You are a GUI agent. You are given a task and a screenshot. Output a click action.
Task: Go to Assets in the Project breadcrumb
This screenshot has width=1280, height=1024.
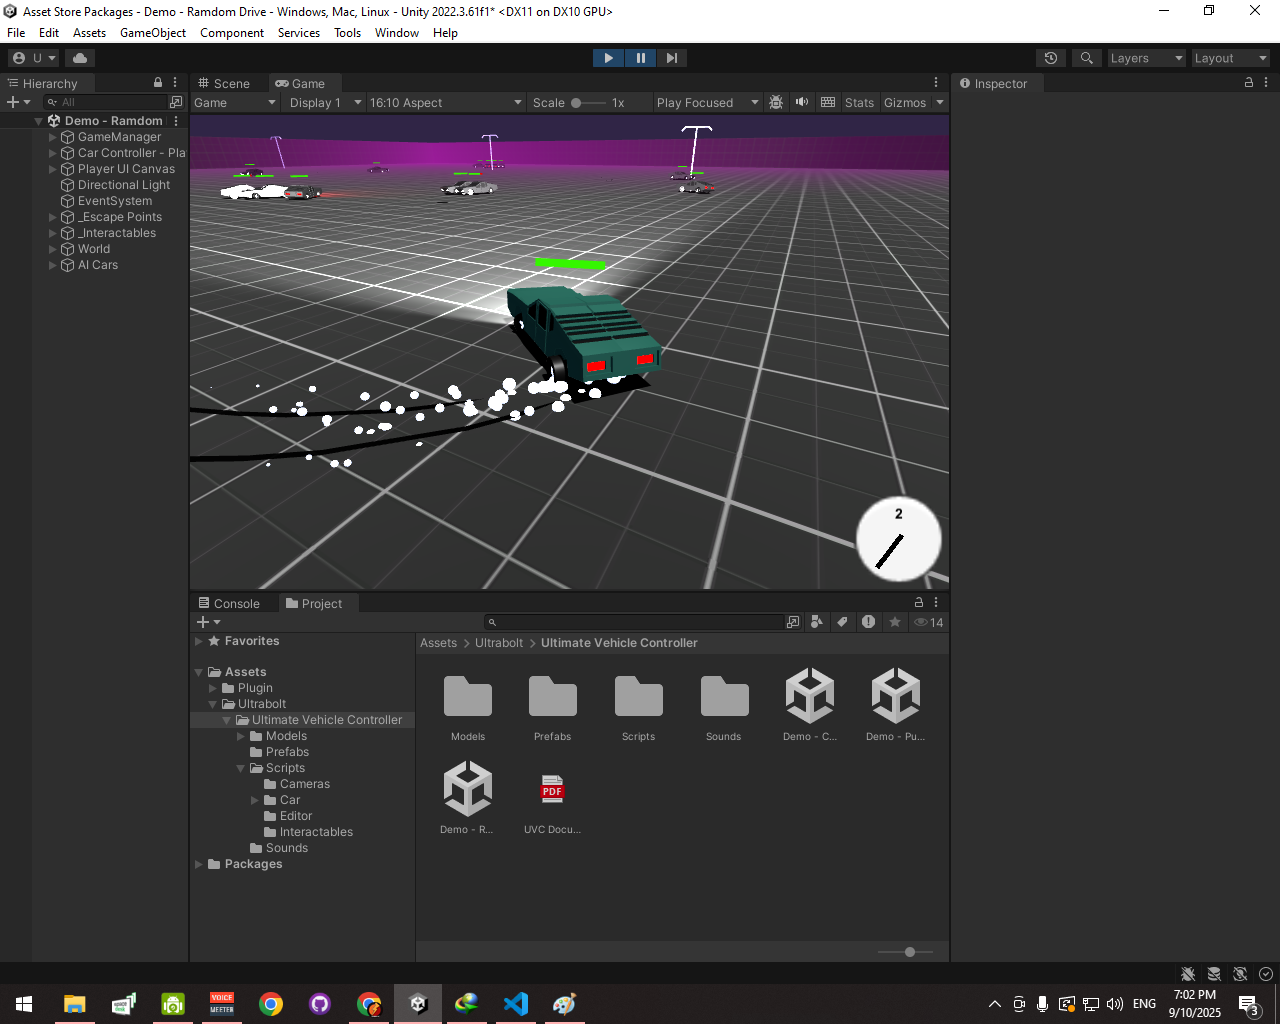(x=438, y=643)
